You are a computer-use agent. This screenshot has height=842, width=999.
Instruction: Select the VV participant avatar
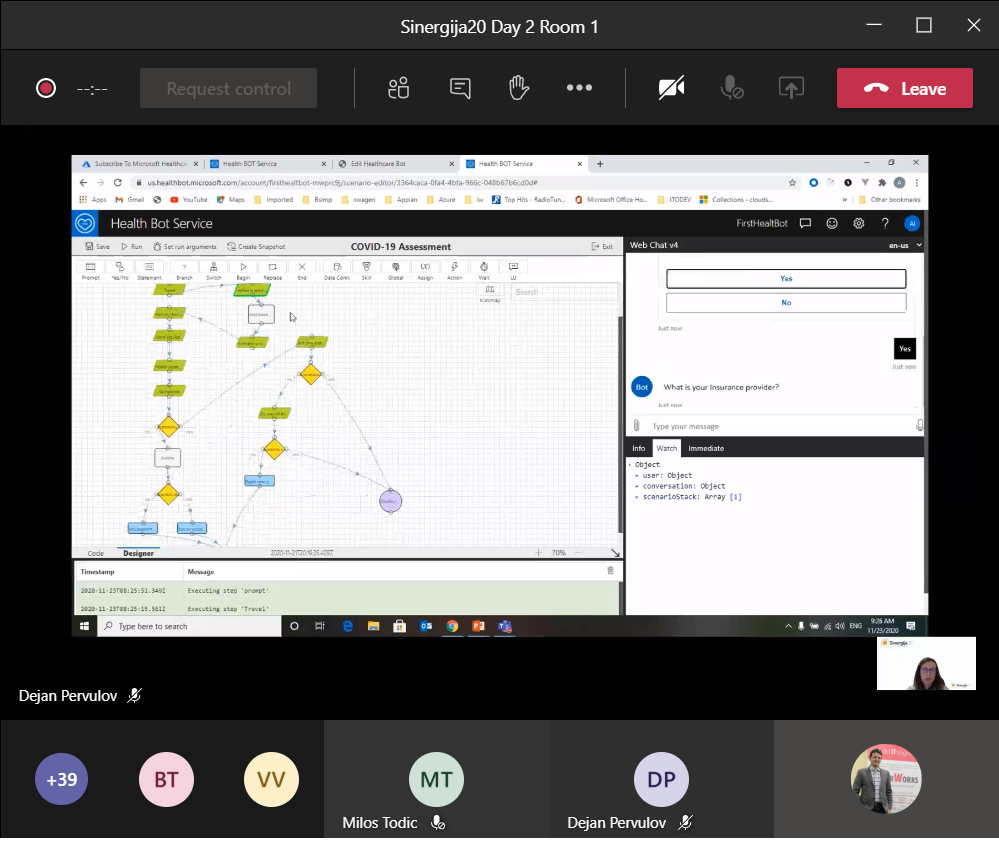coord(271,778)
